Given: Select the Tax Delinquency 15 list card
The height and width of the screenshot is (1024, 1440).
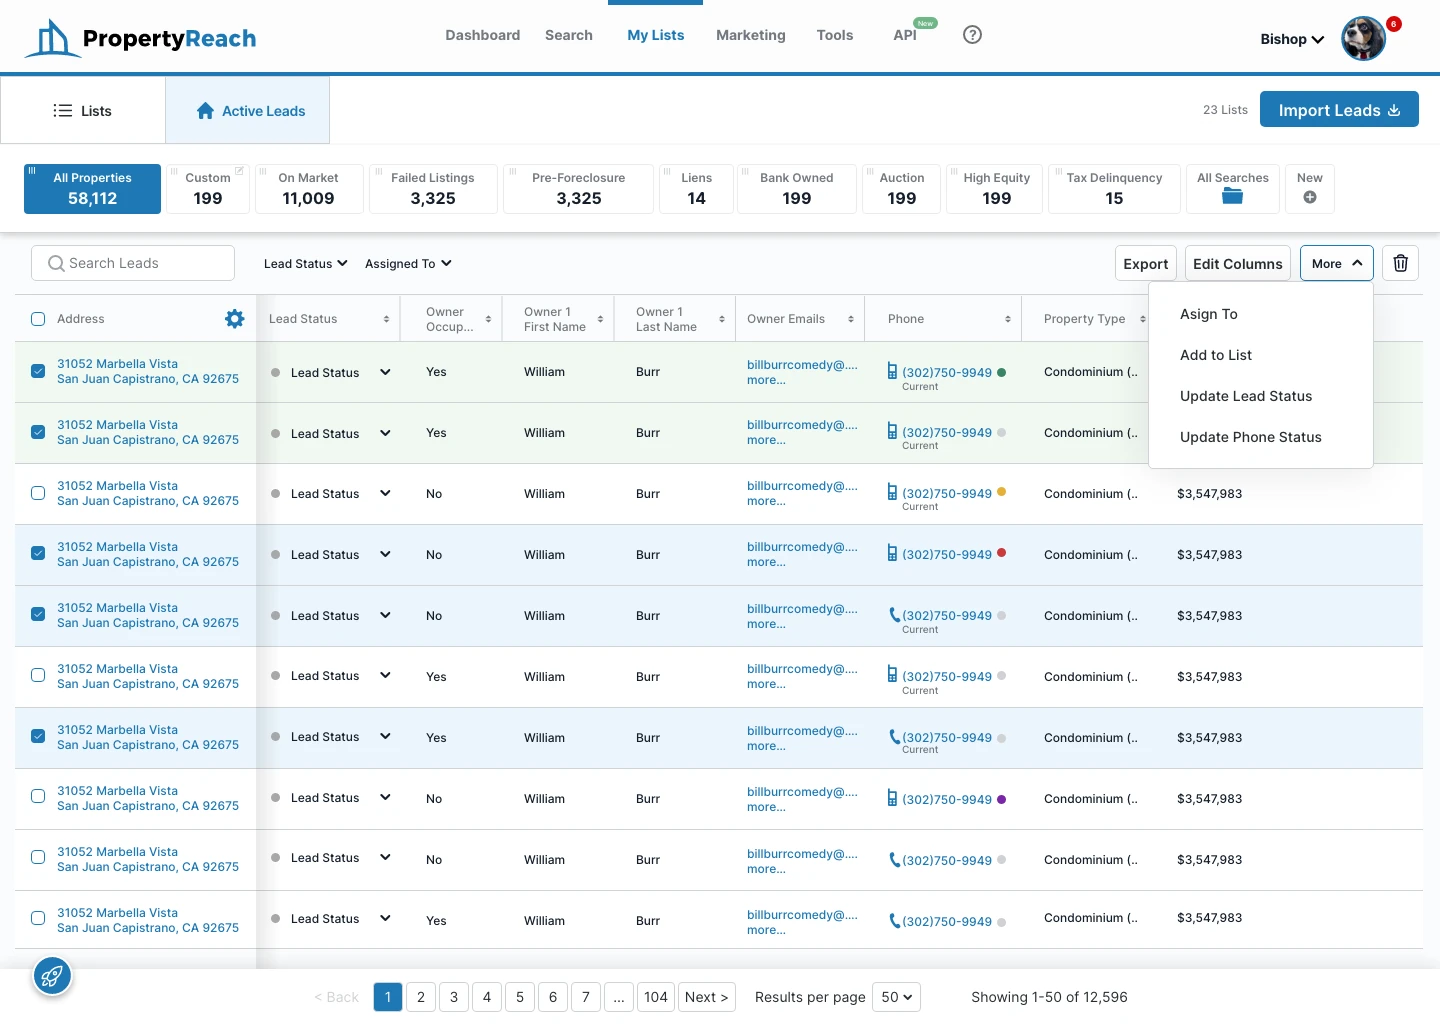Looking at the screenshot, I should point(1114,189).
